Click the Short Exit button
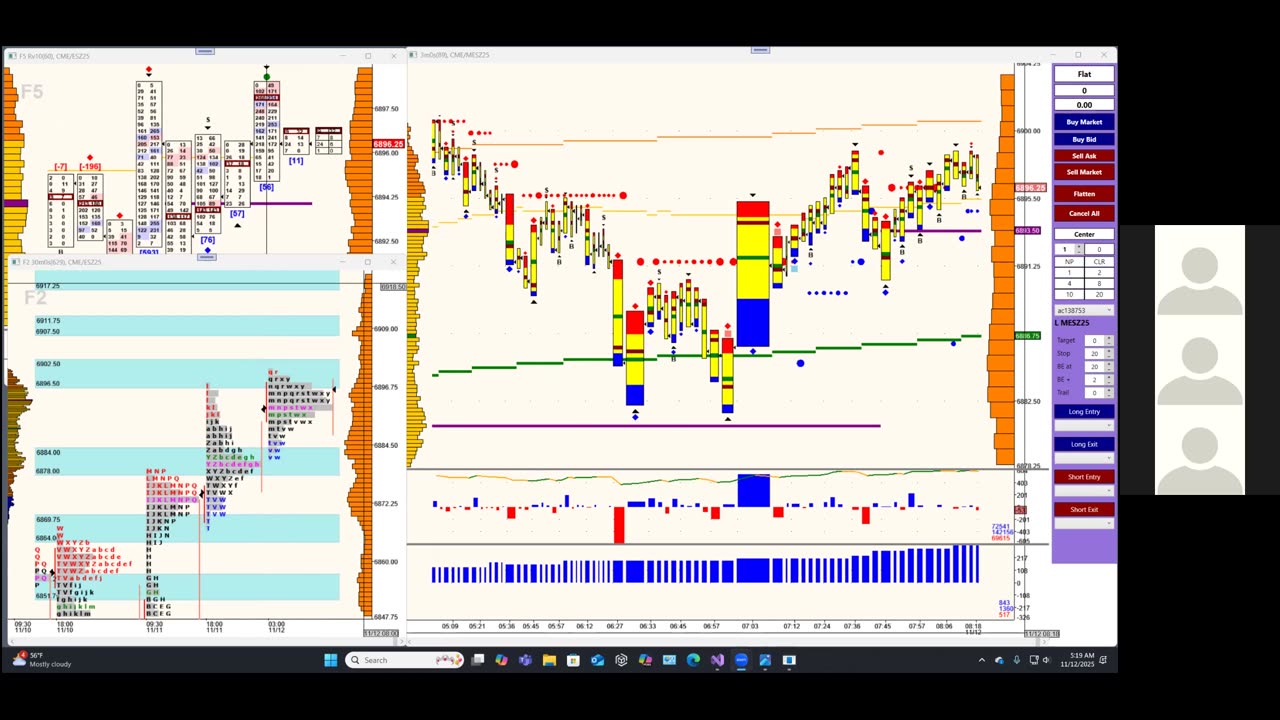 point(1084,510)
